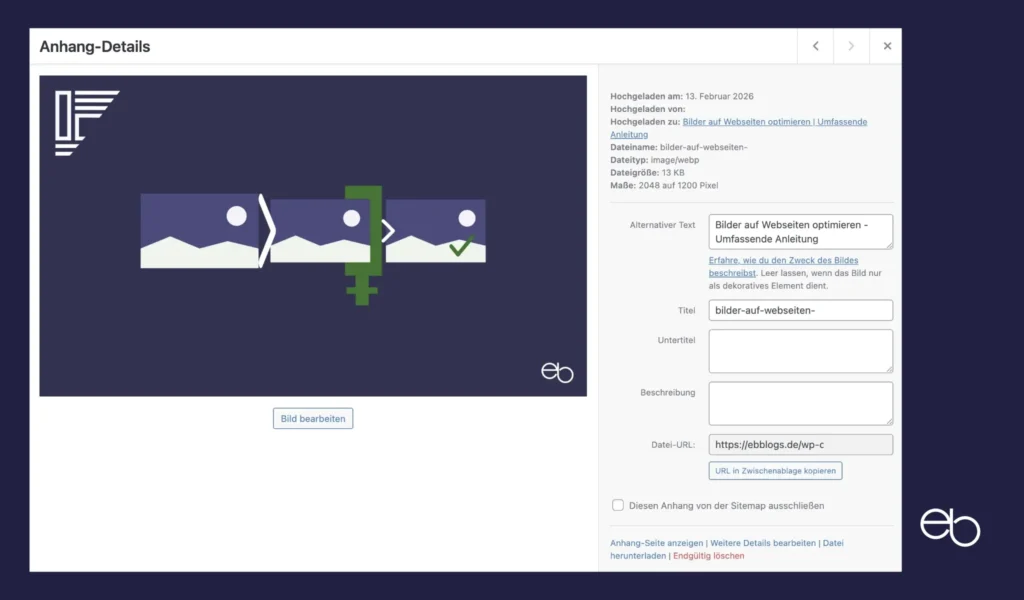This screenshot has height=600, width=1024.
Task: Open Erfahre, wie du den Zweck des Bildes beschreibst
Action: coord(772,262)
